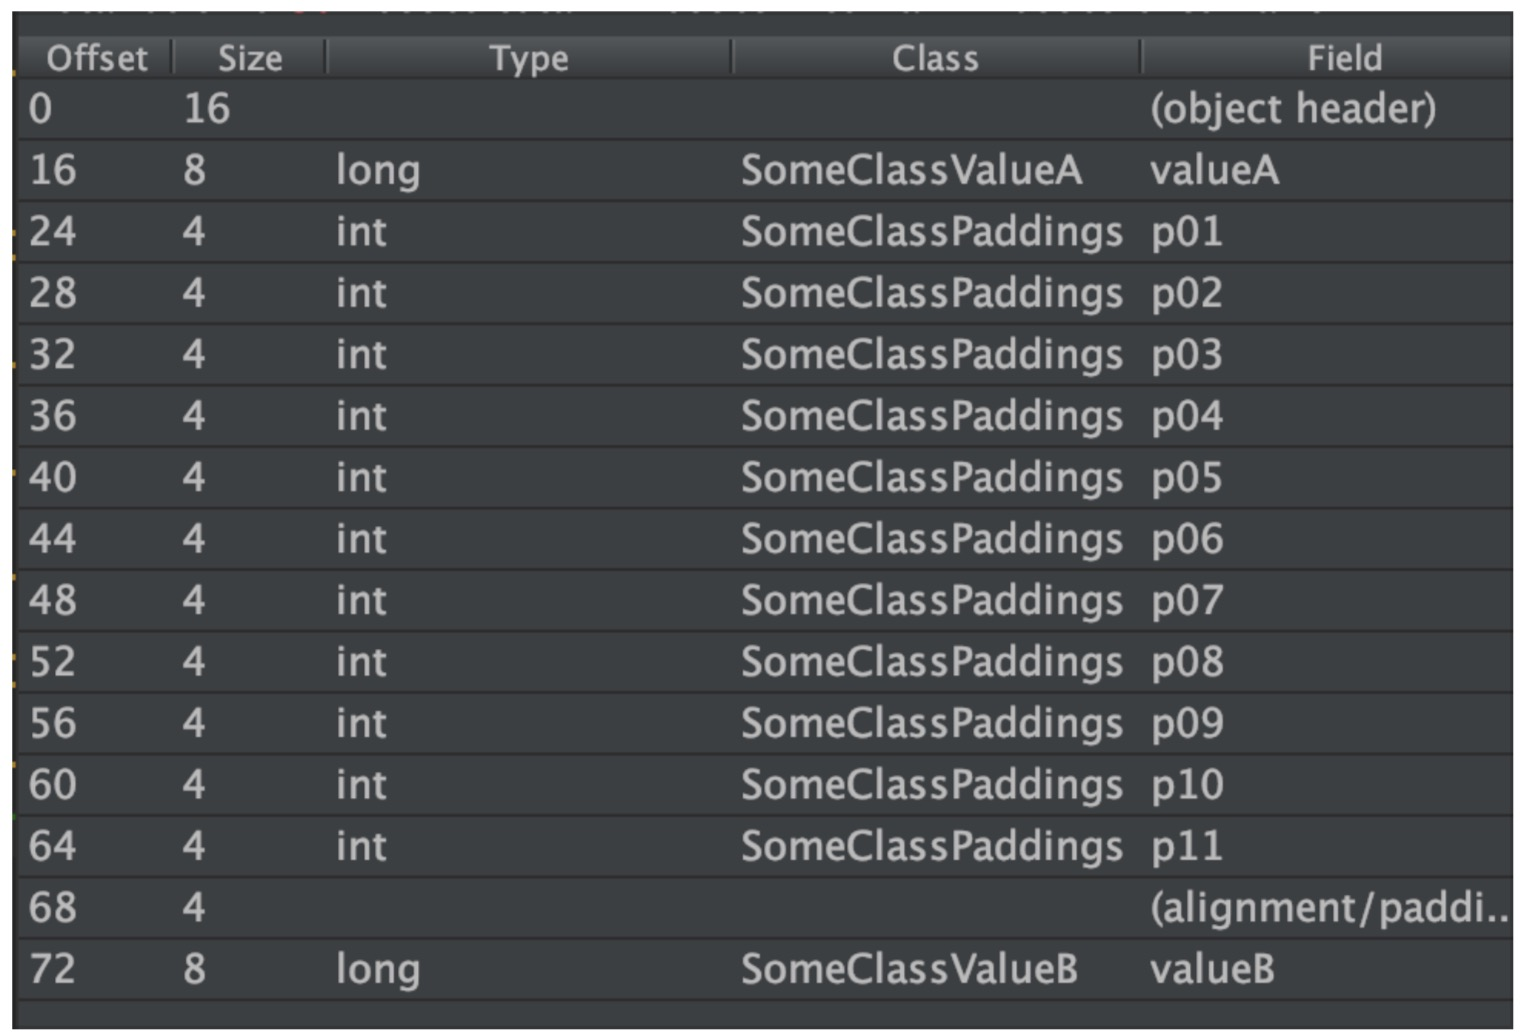
Task: Click the Class column header
Action: [x=935, y=58]
